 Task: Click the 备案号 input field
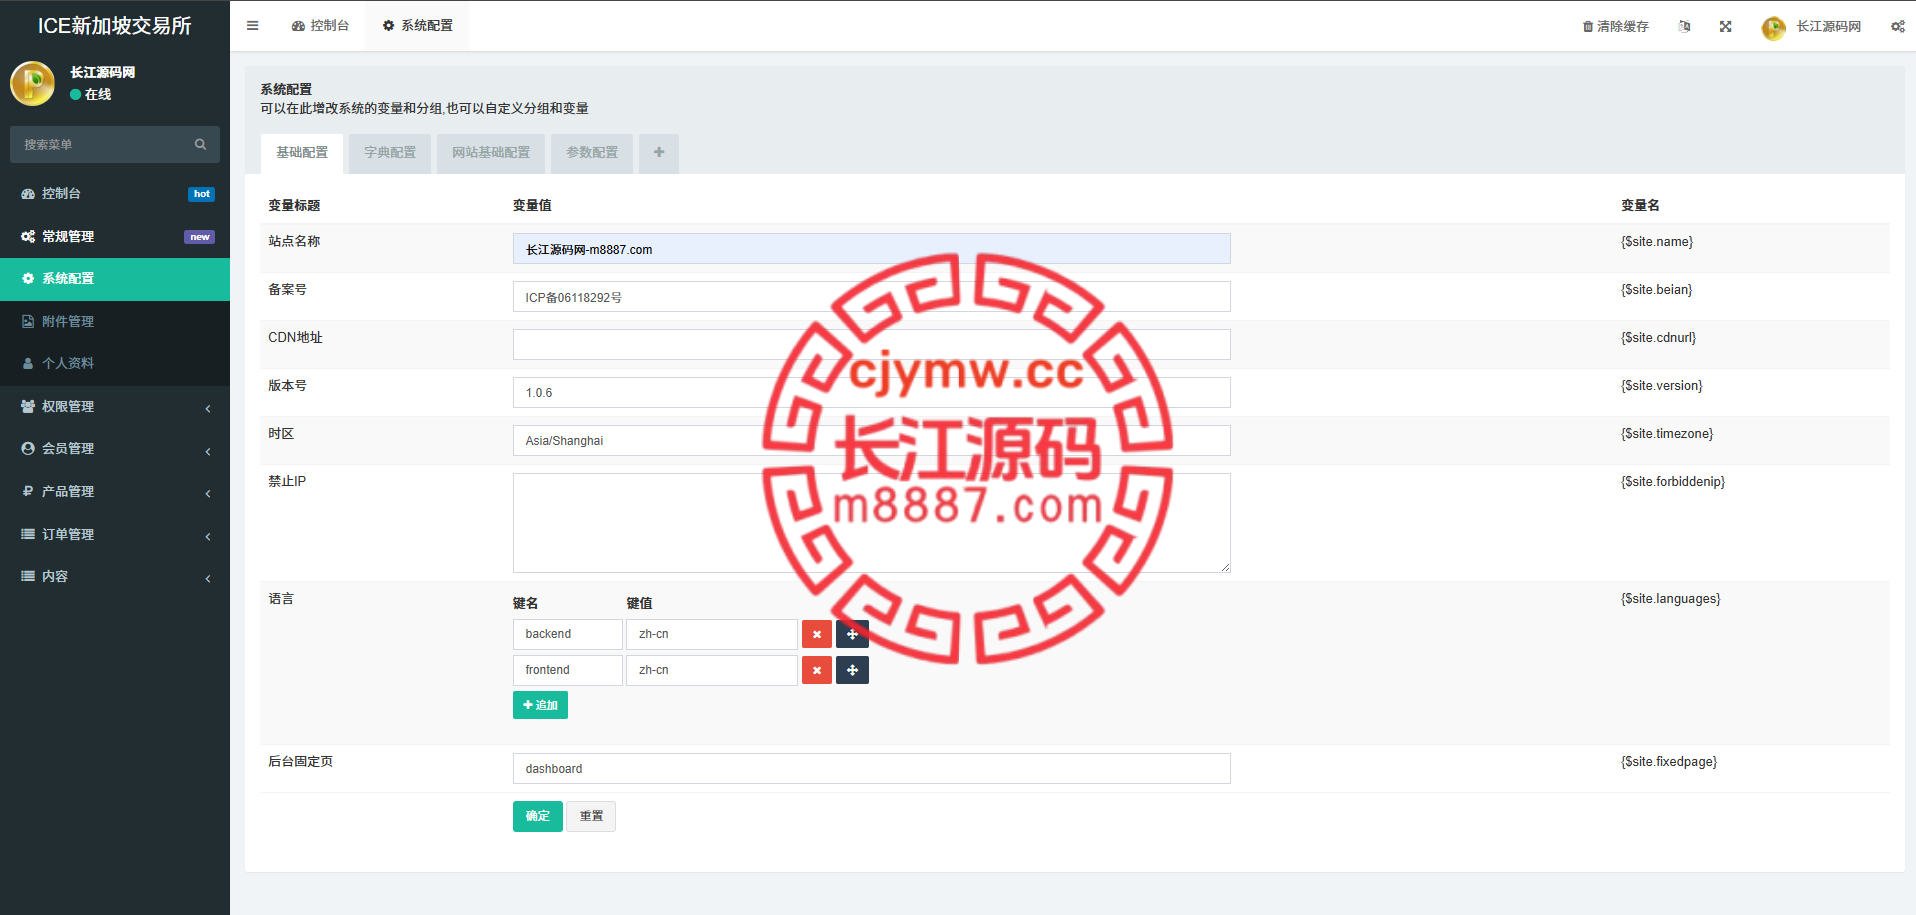tap(871, 297)
